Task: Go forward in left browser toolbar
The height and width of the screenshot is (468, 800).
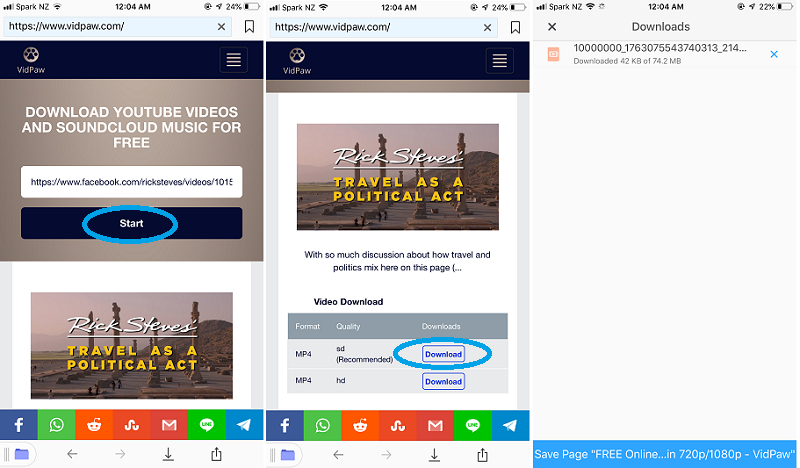Action: pos(120,454)
